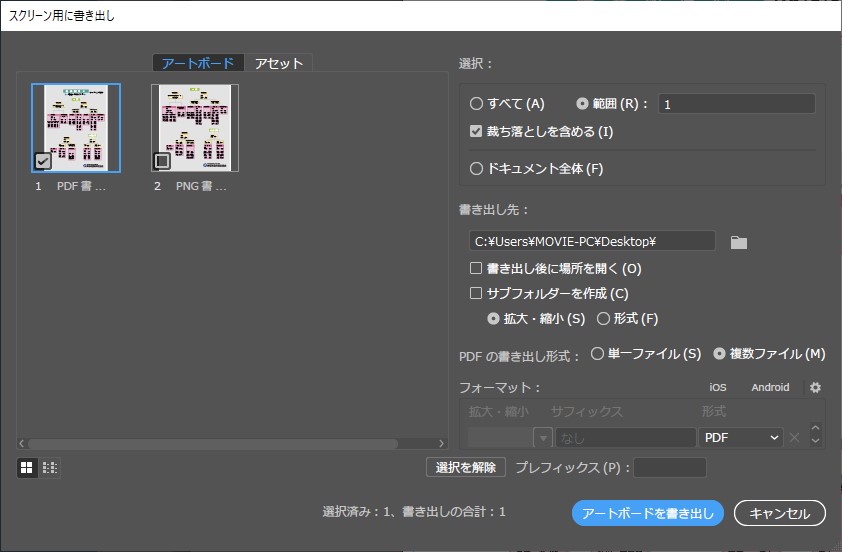
Task: Toggle 裁ち落としを含める checkbox
Action: pyautogui.click(x=477, y=131)
